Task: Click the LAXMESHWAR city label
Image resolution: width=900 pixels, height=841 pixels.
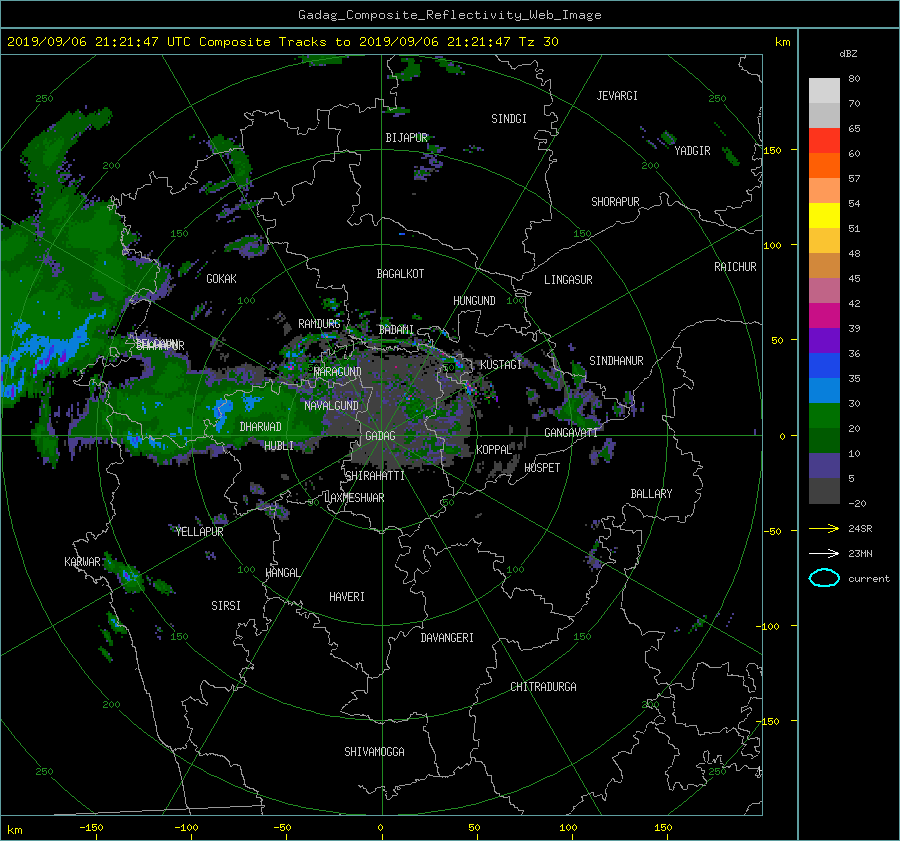Action: tap(354, 498)
